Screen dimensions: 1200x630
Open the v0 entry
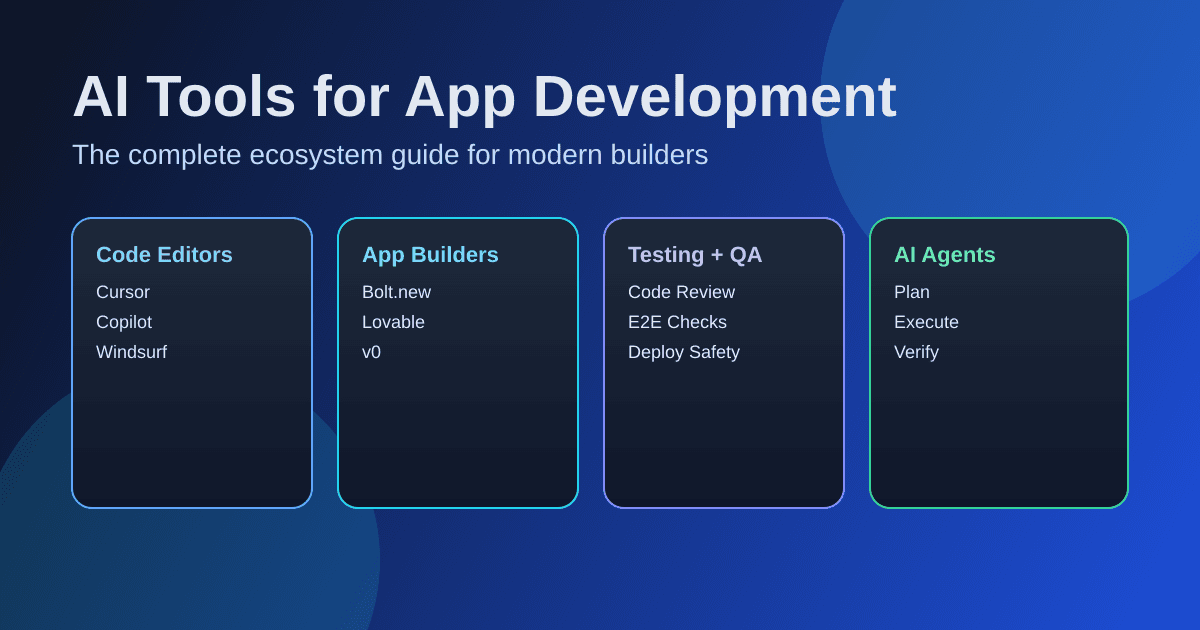(x=371, y=352)
